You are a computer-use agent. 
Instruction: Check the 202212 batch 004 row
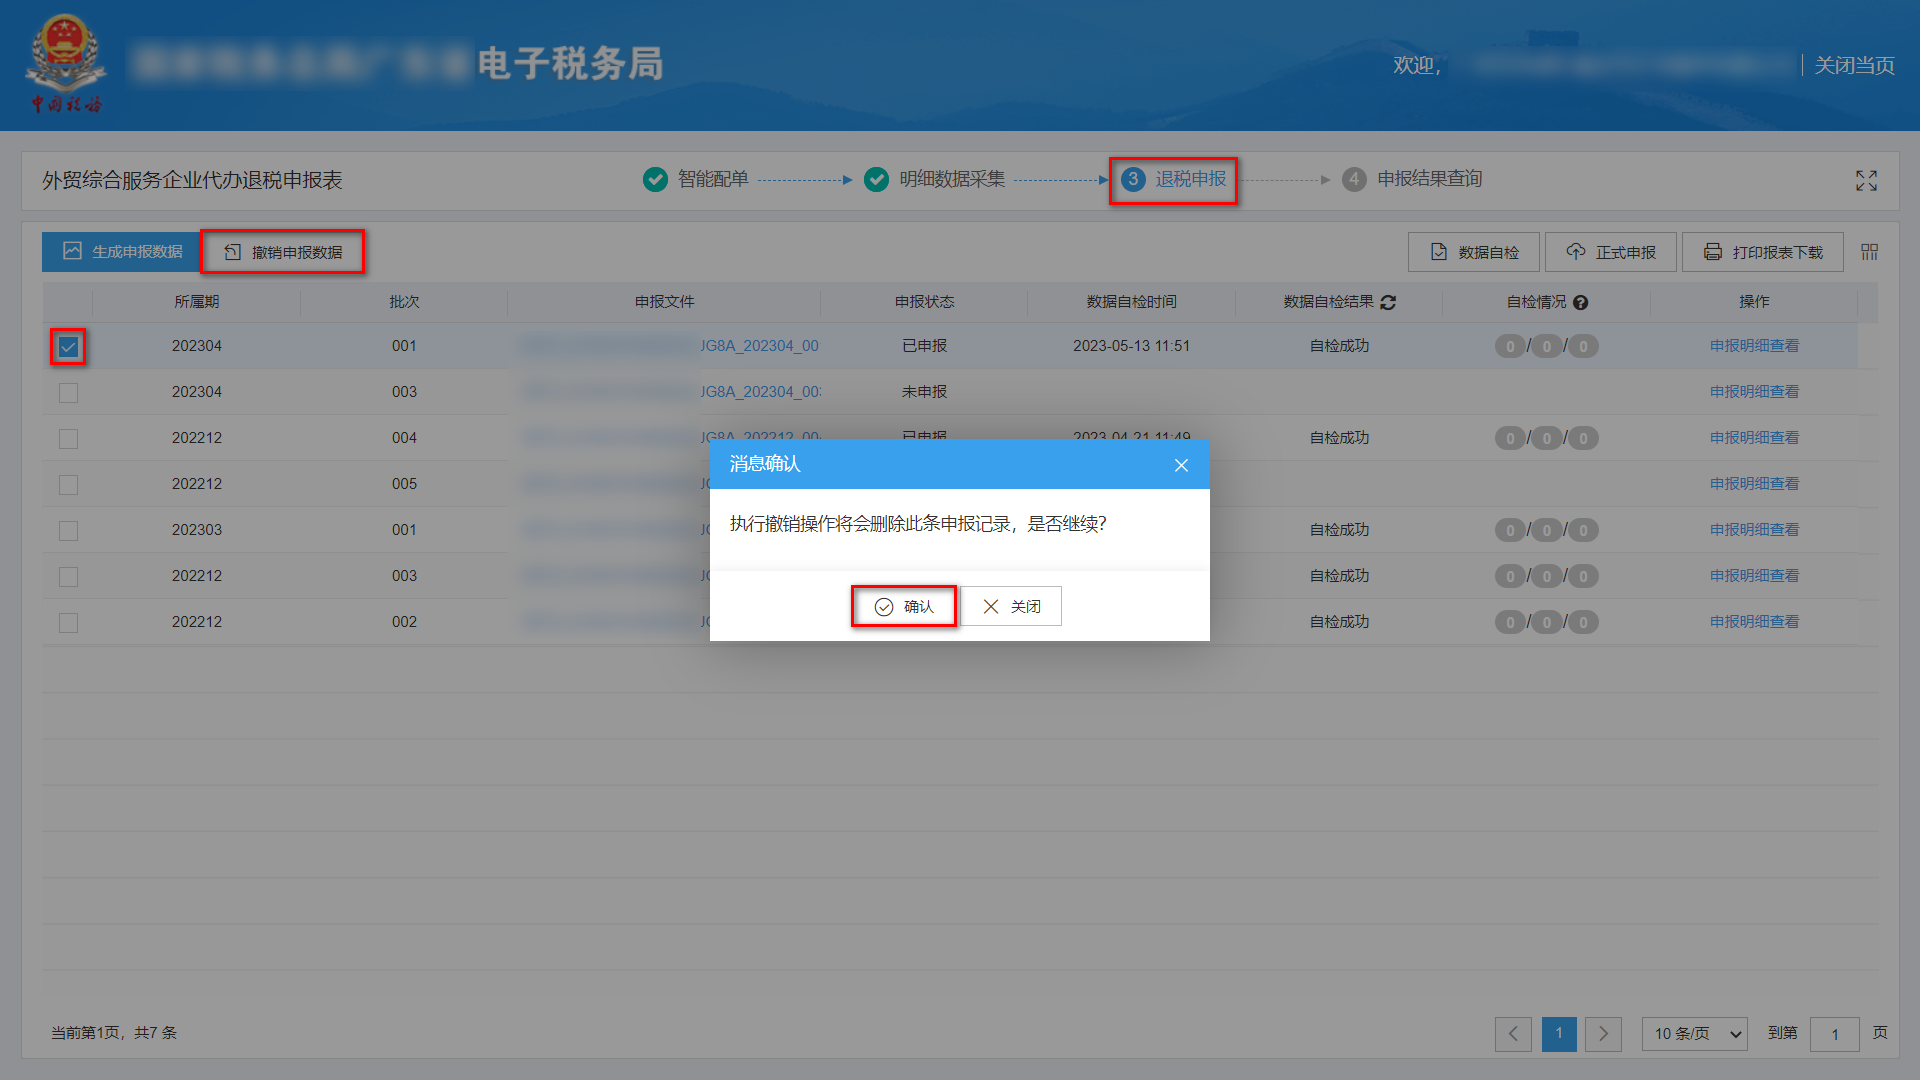pos(67,438)
